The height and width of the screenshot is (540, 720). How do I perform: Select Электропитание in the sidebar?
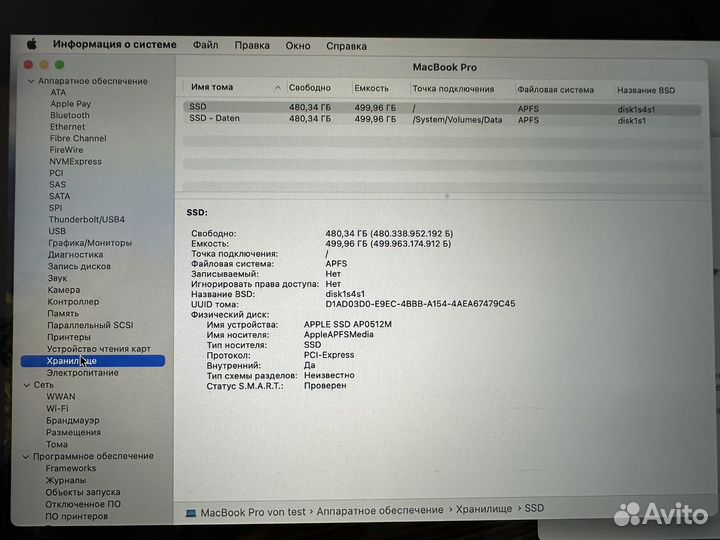[83, 373]
